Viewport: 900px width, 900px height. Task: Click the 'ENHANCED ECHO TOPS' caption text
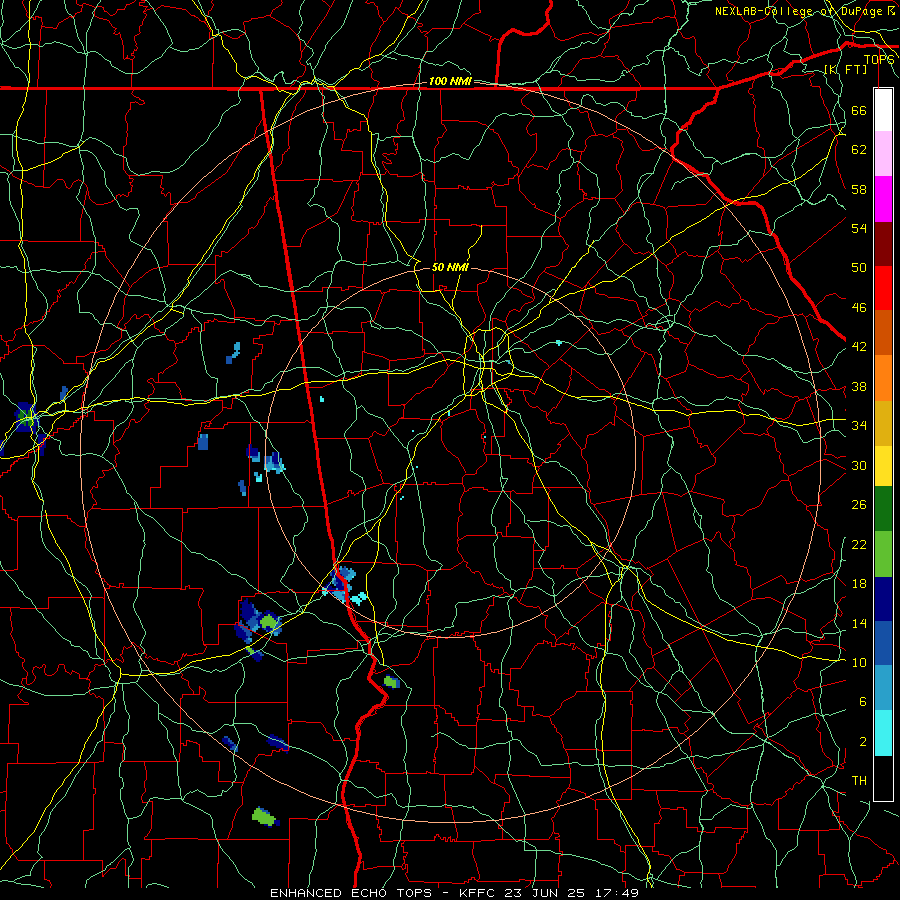pyautogui.click(x=350, y=893)
